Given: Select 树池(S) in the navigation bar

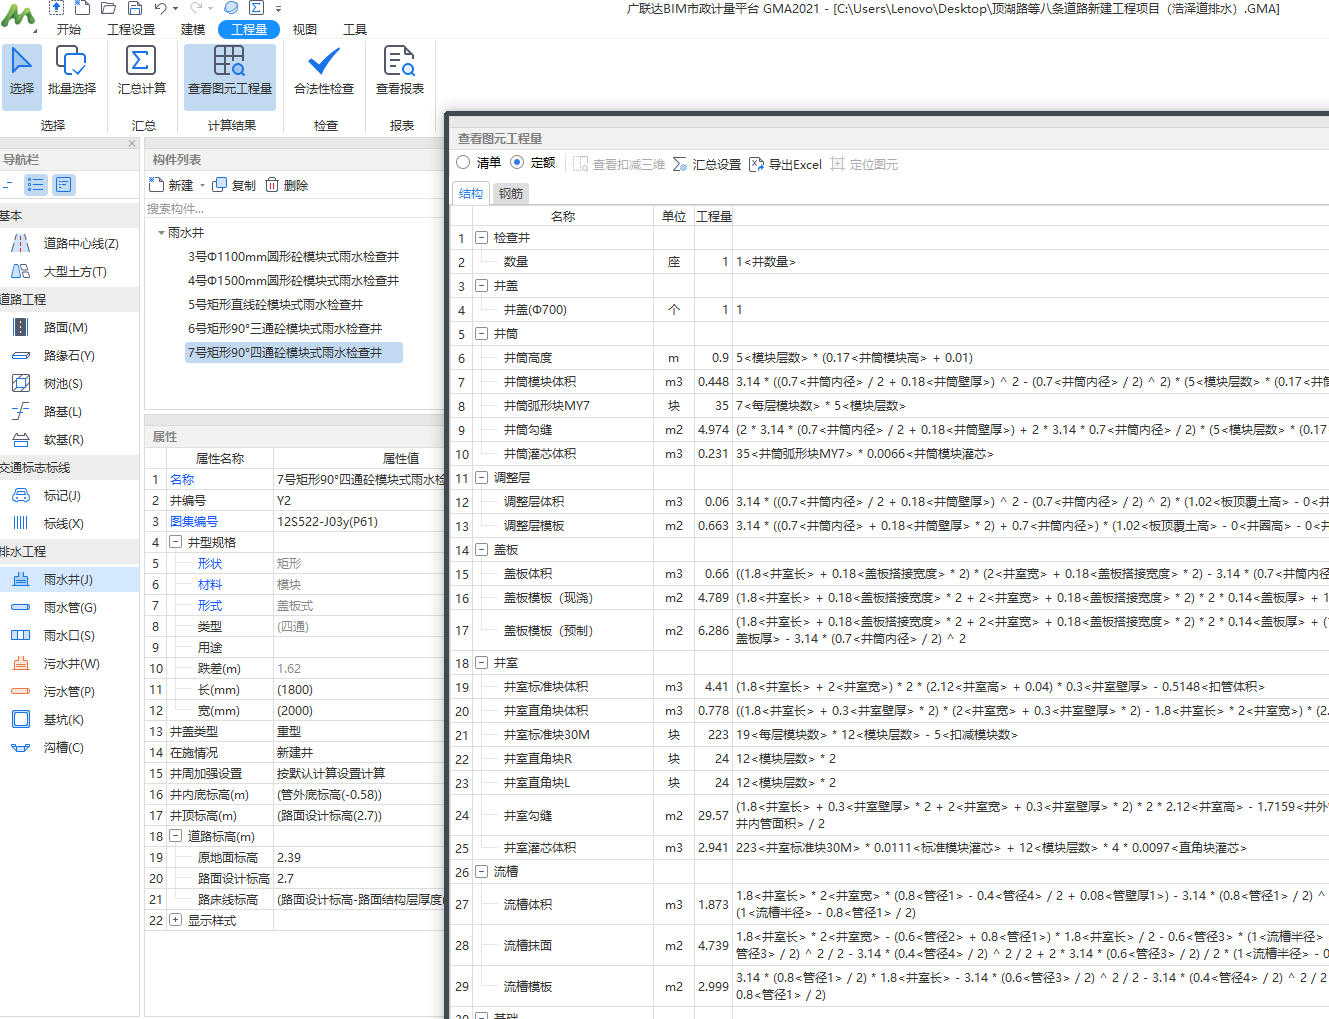Looking at the screenshot, I should (x=68, y=383).
